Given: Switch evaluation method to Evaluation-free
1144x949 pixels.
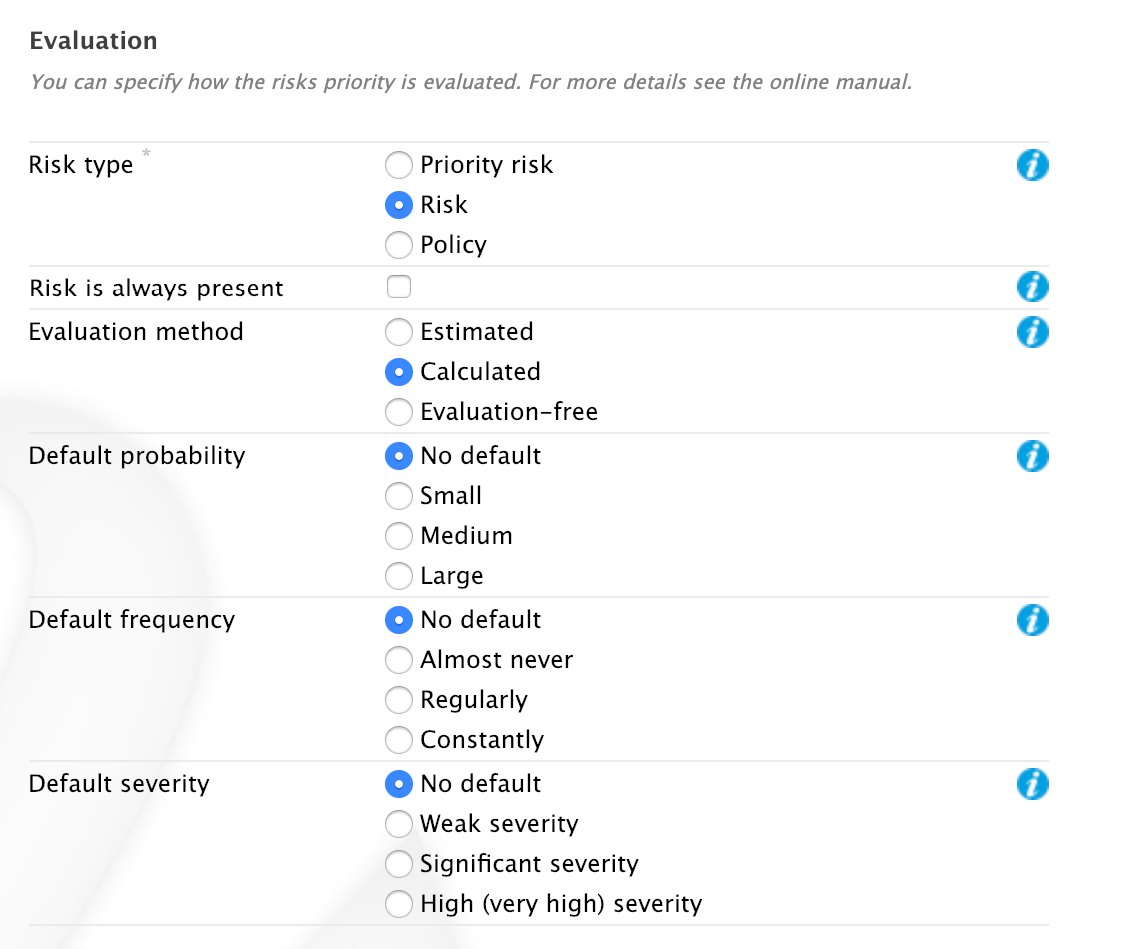Looking at the screenshot, I should (x=398, y=412).
